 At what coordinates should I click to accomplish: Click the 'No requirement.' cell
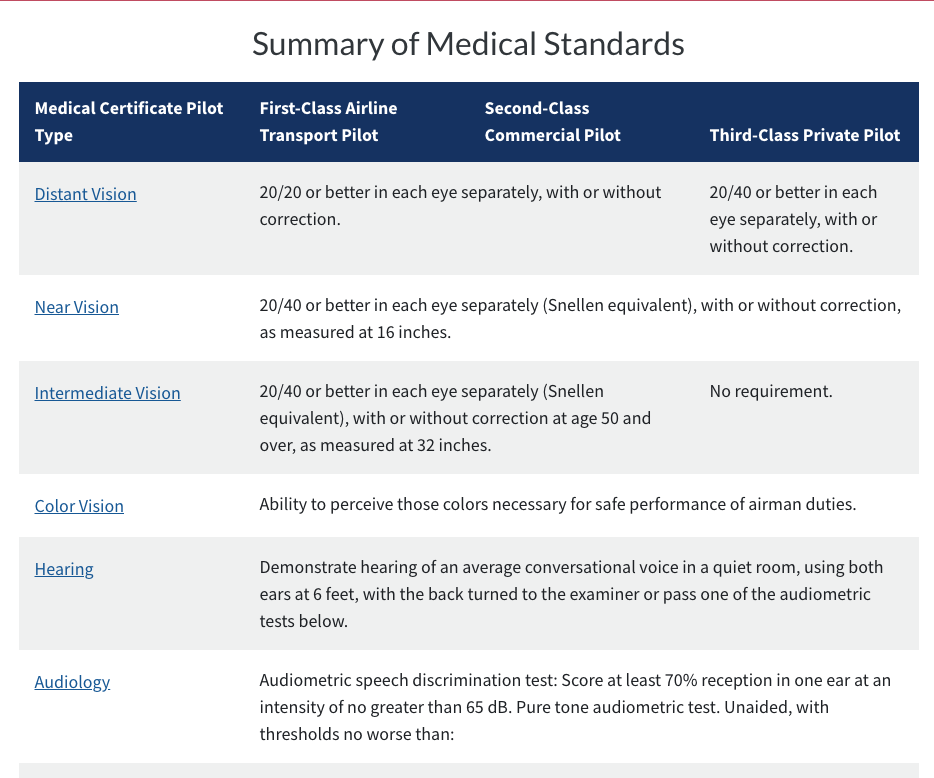(x=770, y=391)
